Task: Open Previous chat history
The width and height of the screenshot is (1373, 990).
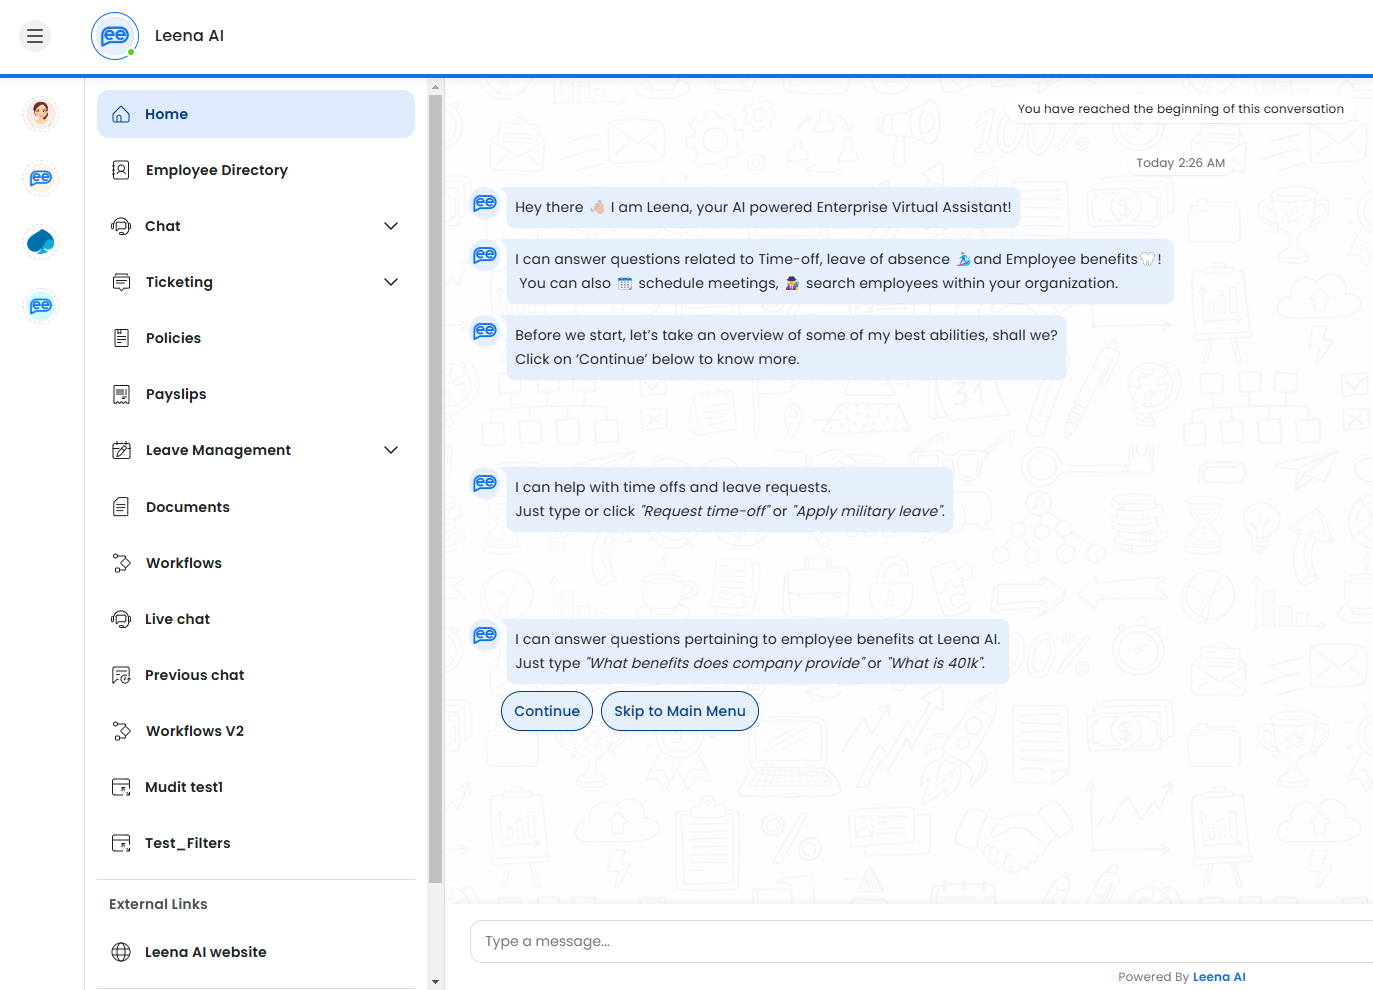Action: coord(256,675)
